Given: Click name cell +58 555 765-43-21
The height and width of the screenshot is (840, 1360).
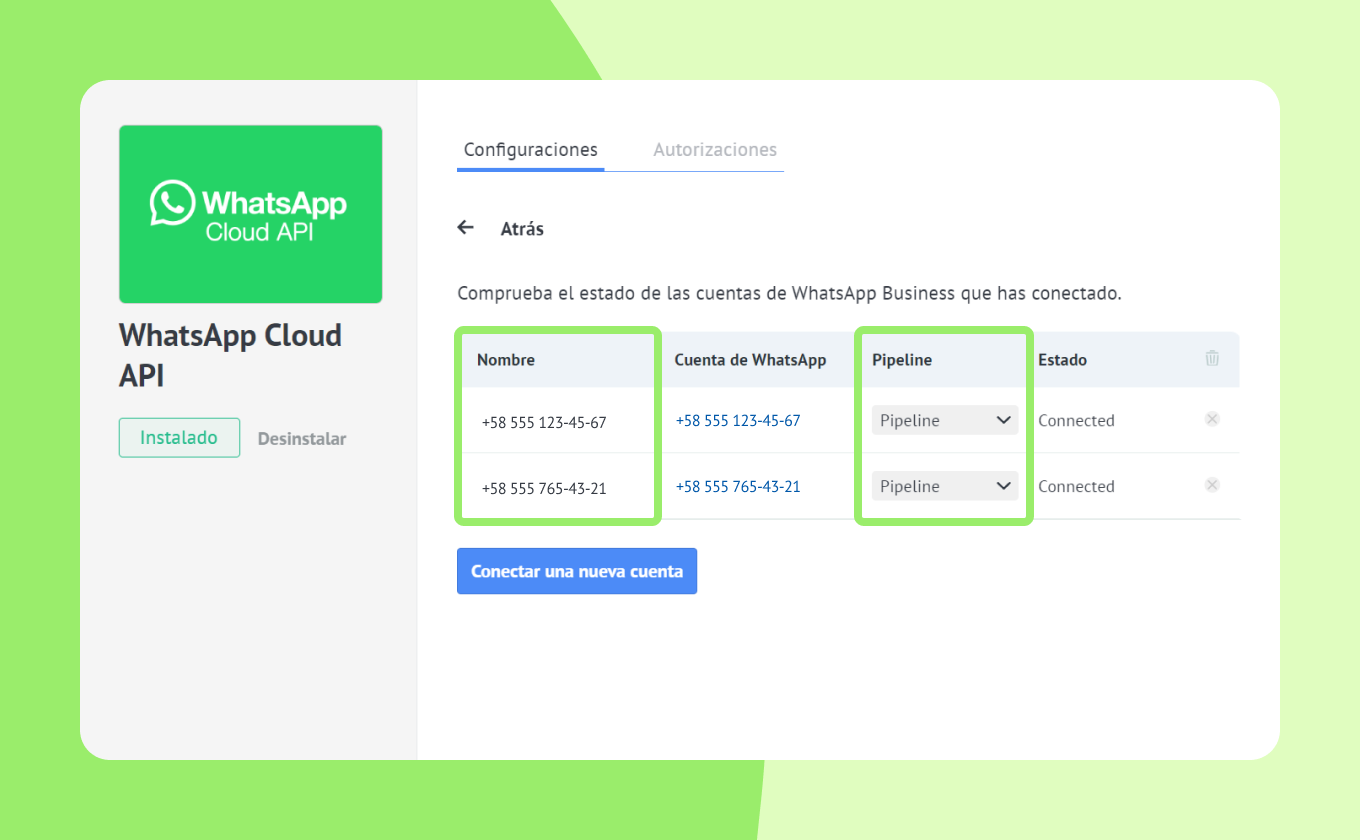Looking at the screenshot, I should (544, 488).
